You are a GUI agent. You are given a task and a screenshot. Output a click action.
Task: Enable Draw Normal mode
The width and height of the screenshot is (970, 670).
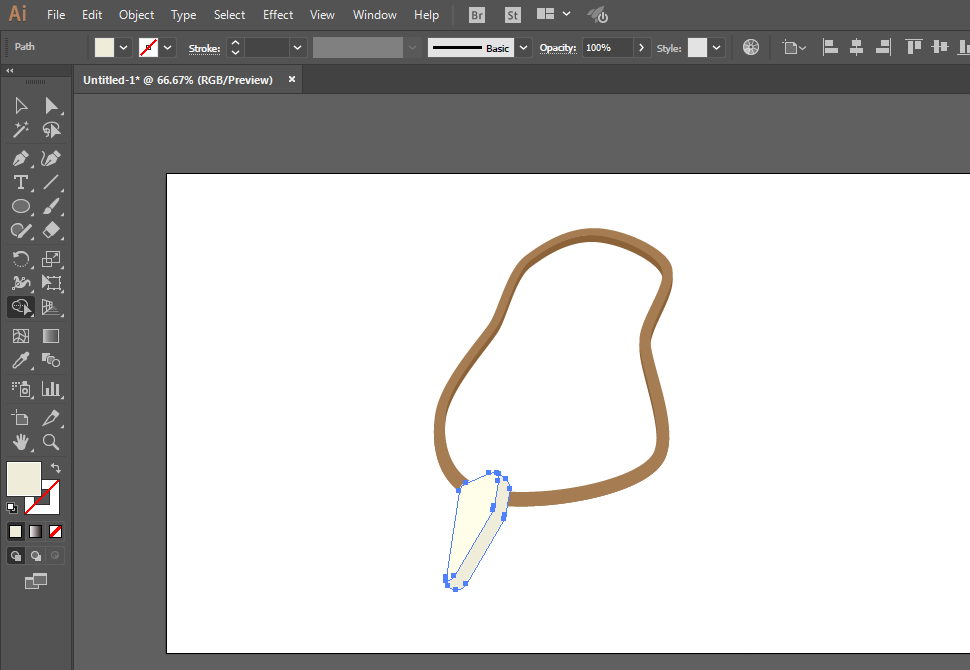click(x=15, y=556)
